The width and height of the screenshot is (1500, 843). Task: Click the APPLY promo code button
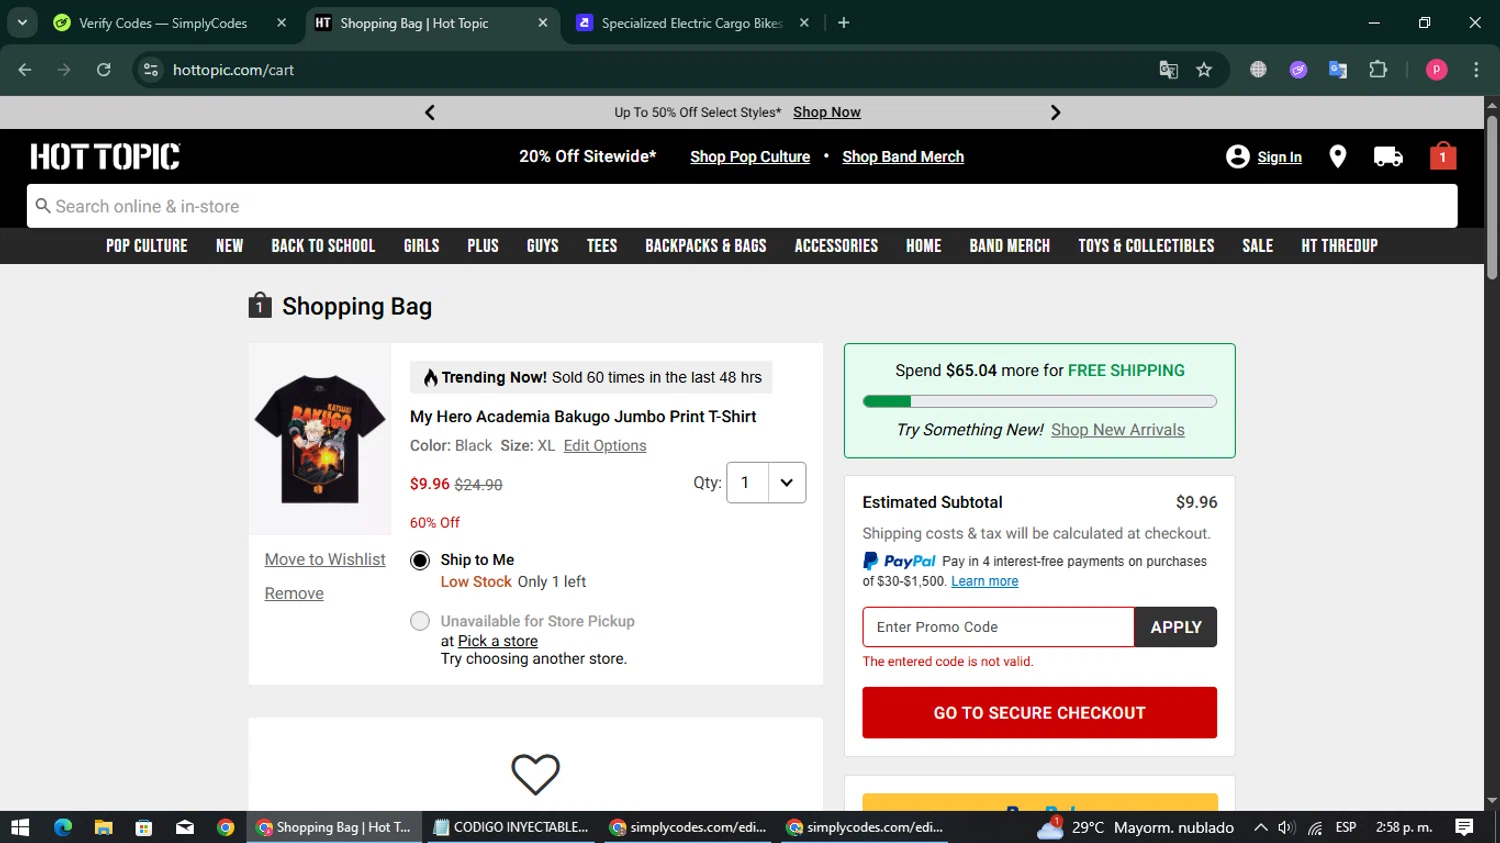[1176, 627]
